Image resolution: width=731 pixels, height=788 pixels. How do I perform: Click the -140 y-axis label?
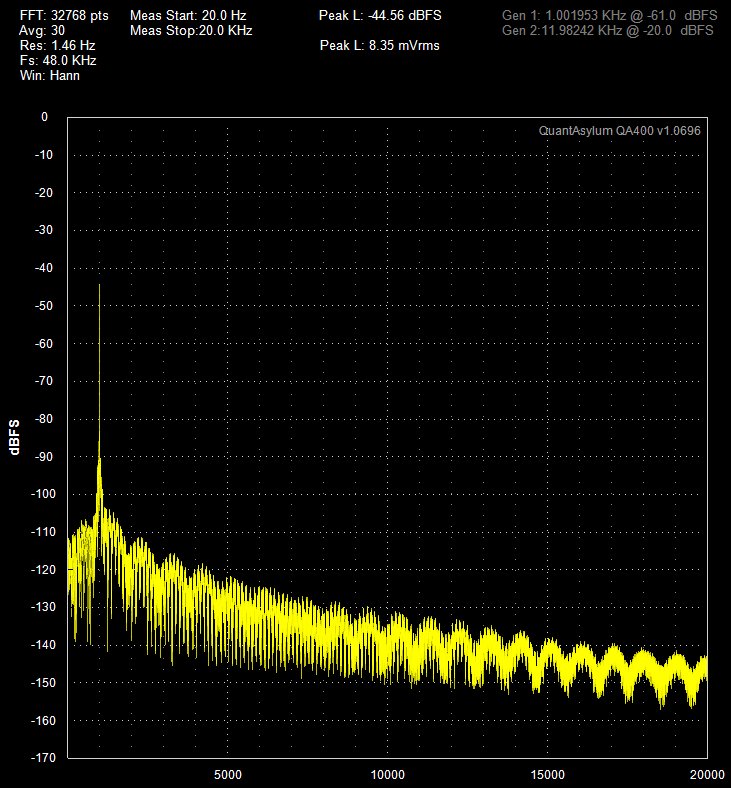pos(43,644)
